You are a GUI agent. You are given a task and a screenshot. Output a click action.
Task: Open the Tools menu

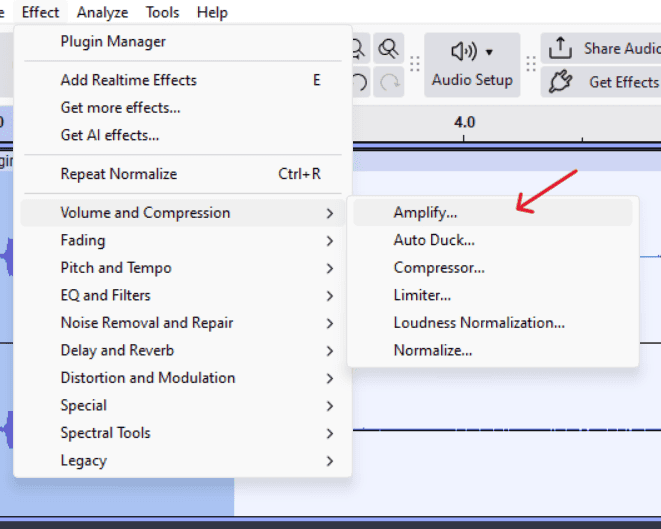coord(163,12)
